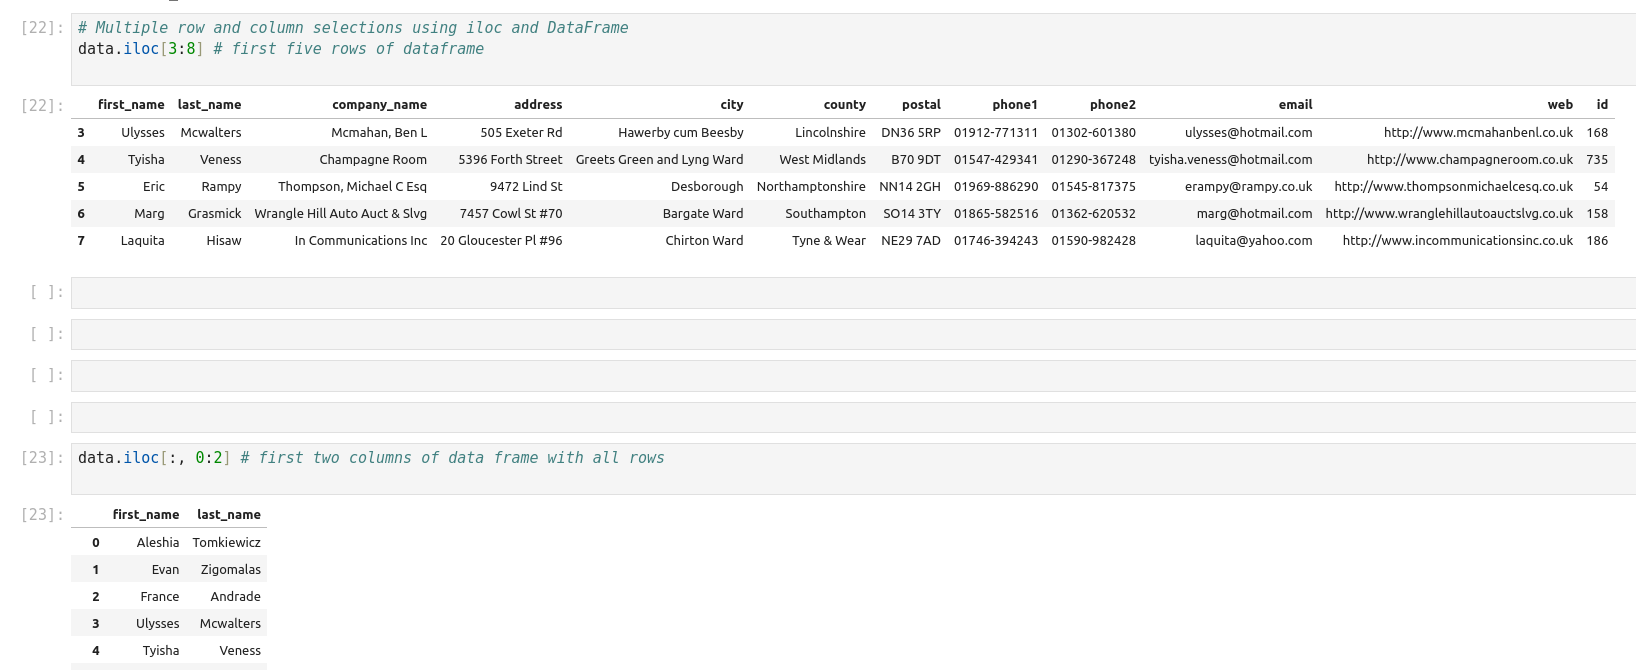Click the postal column header
Screen dimensions: 1636x670
pos(920,105)
